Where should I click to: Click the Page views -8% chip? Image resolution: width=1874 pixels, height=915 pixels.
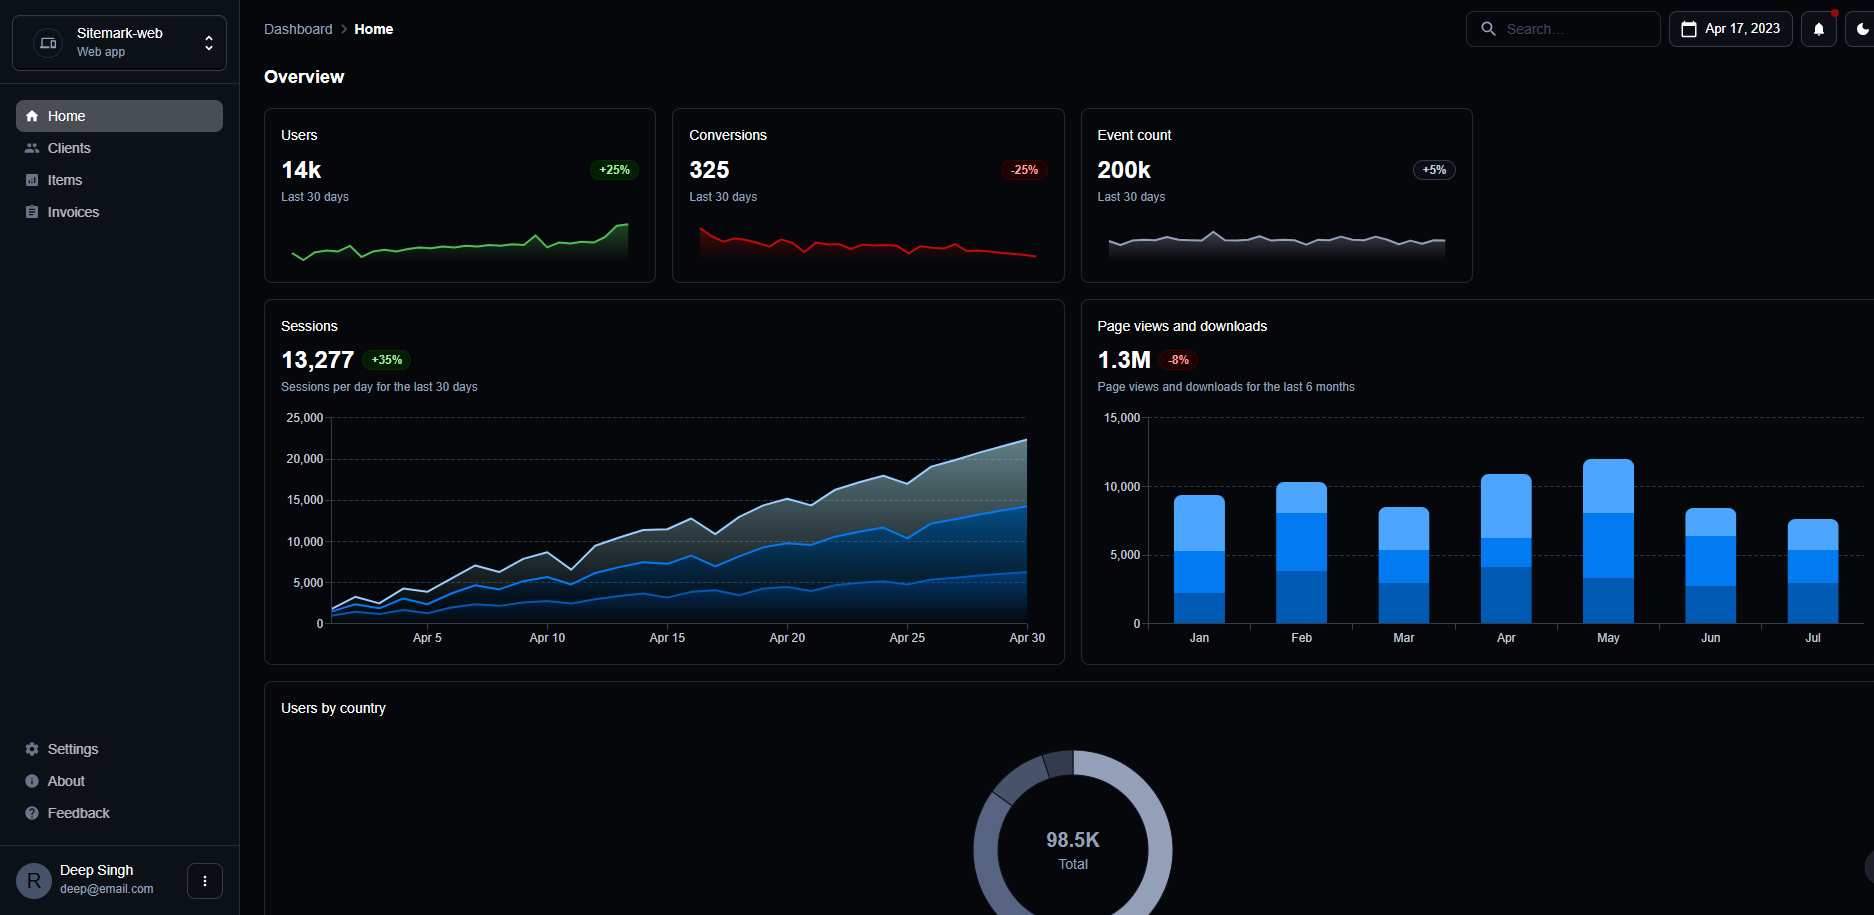click(1179, 360)
